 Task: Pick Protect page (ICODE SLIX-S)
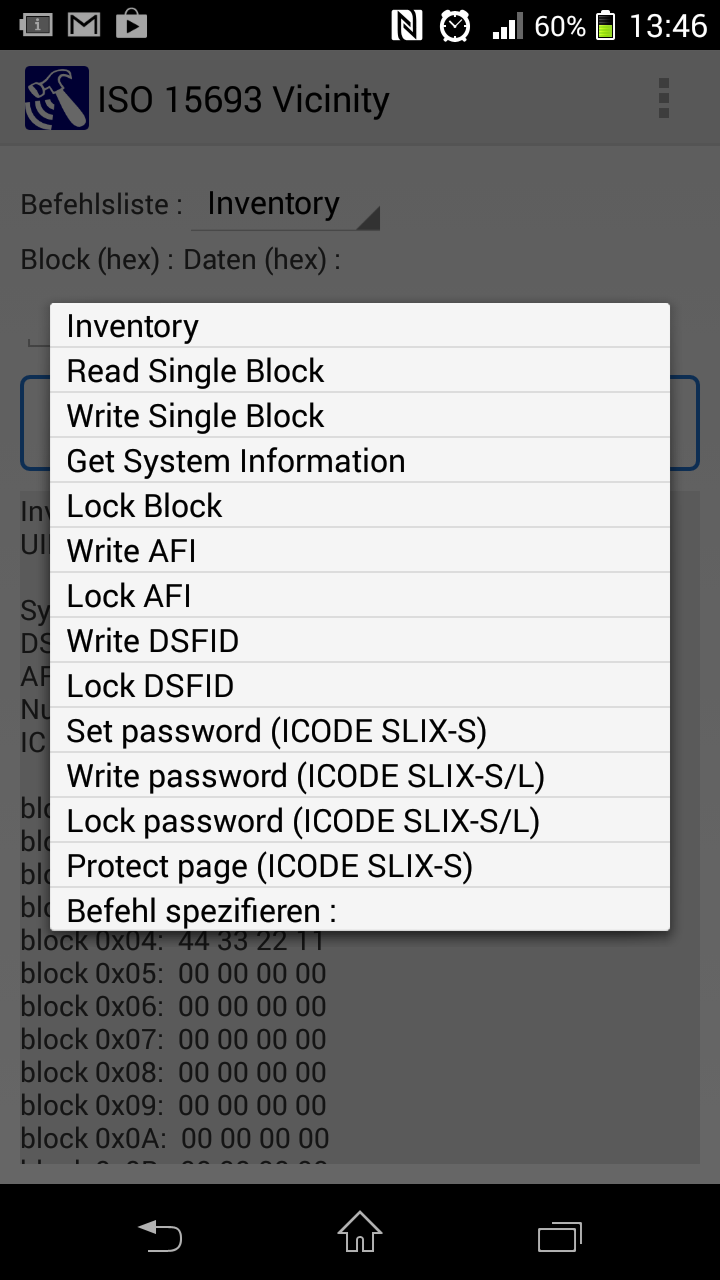pyautogui.click(x=360, y=866)
